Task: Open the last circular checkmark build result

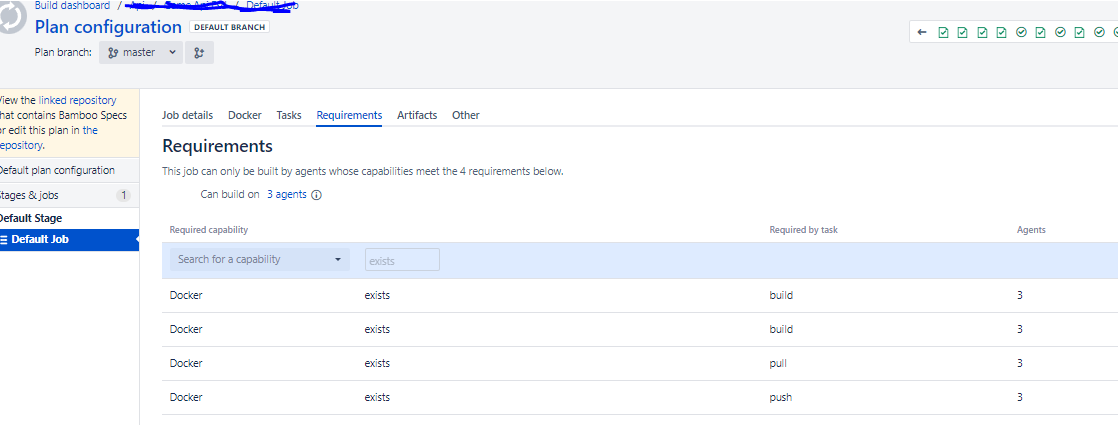Action: (x=1114, y=32)
